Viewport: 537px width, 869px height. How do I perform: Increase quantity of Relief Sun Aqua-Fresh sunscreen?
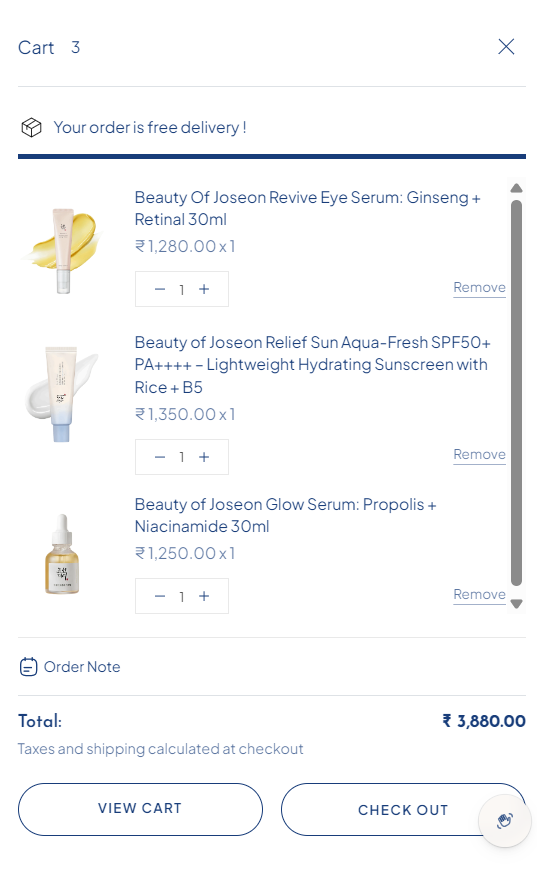click(x=204, y=457)
